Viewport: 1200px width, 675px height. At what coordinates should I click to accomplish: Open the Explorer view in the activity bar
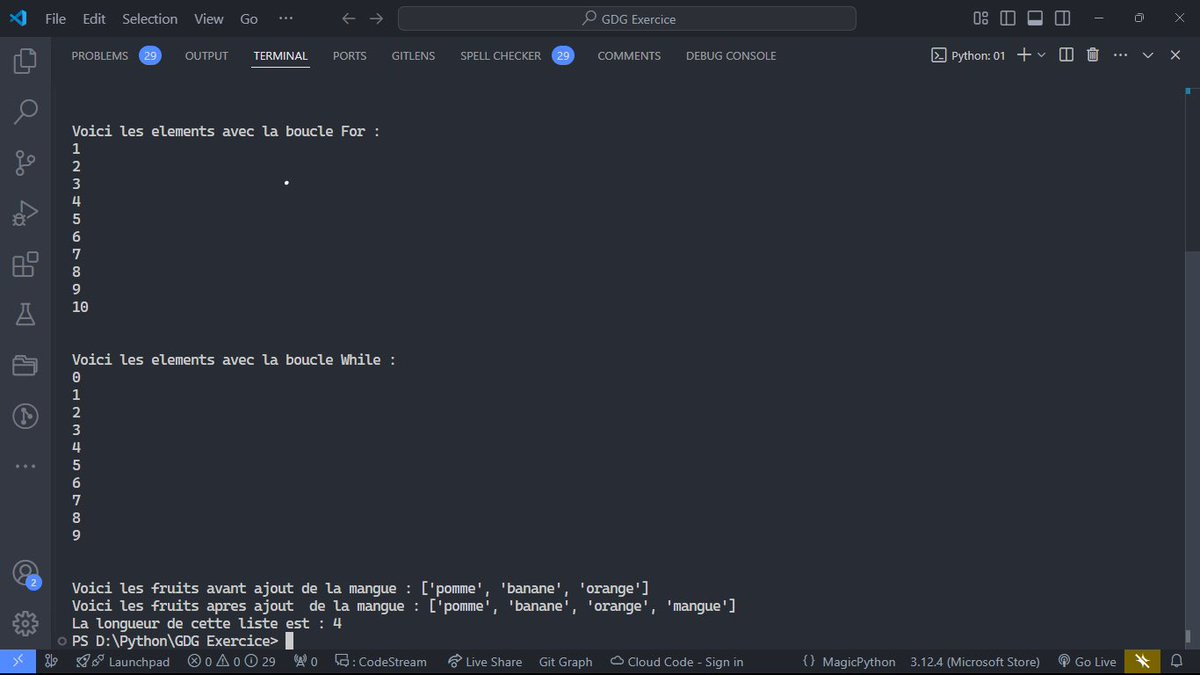(25, 62)
